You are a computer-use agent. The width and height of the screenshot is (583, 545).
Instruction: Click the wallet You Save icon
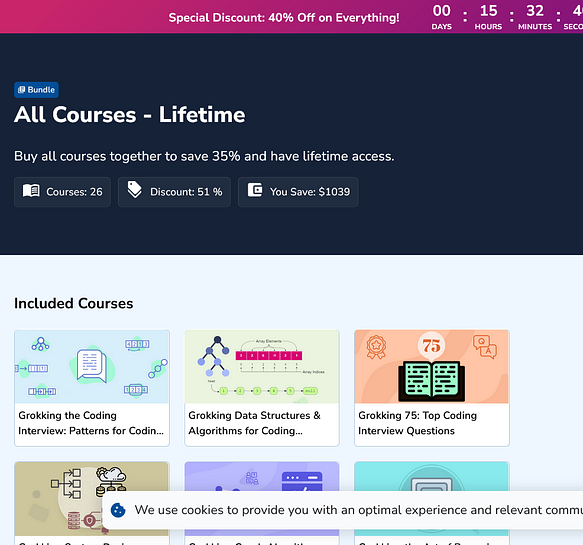click(255, 190)
